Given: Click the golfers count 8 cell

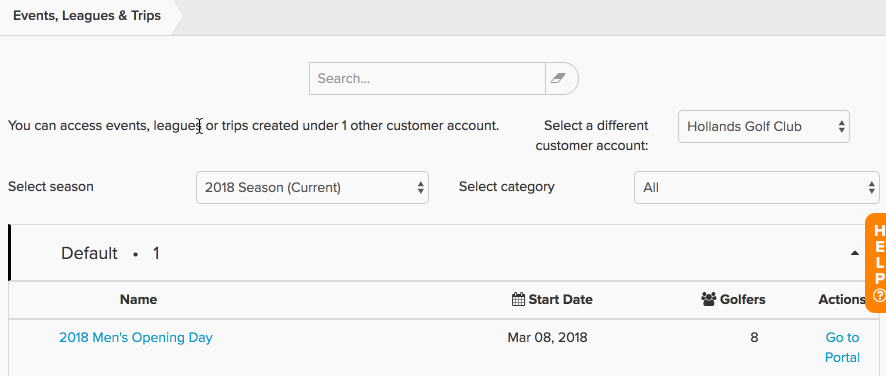Looking at the screenshot, I should point(754,338).
